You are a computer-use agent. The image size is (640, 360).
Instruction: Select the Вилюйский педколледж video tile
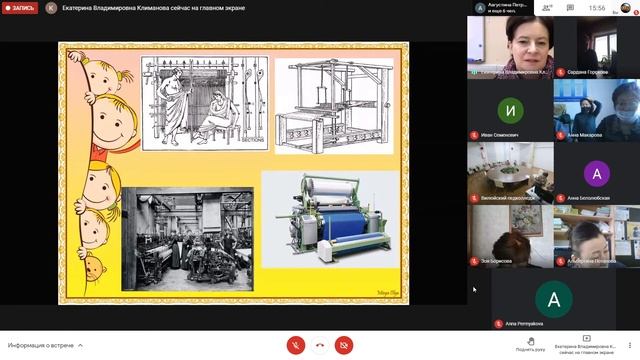511,173
